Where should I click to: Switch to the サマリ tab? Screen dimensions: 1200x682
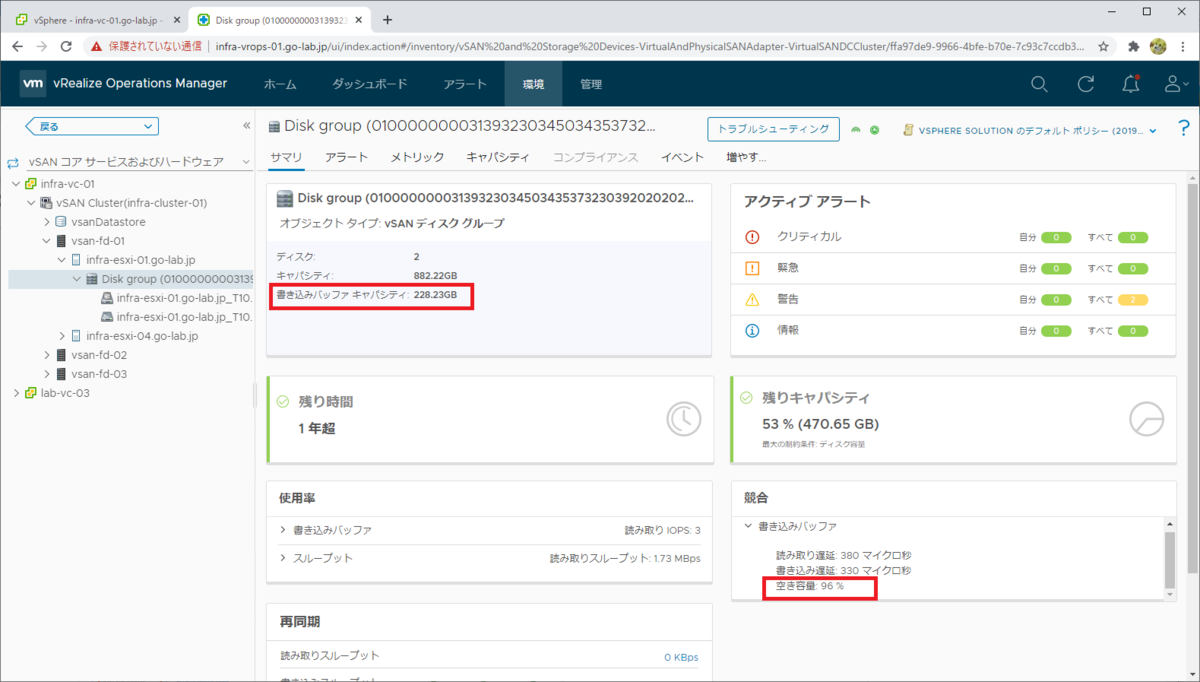(286, 157)
